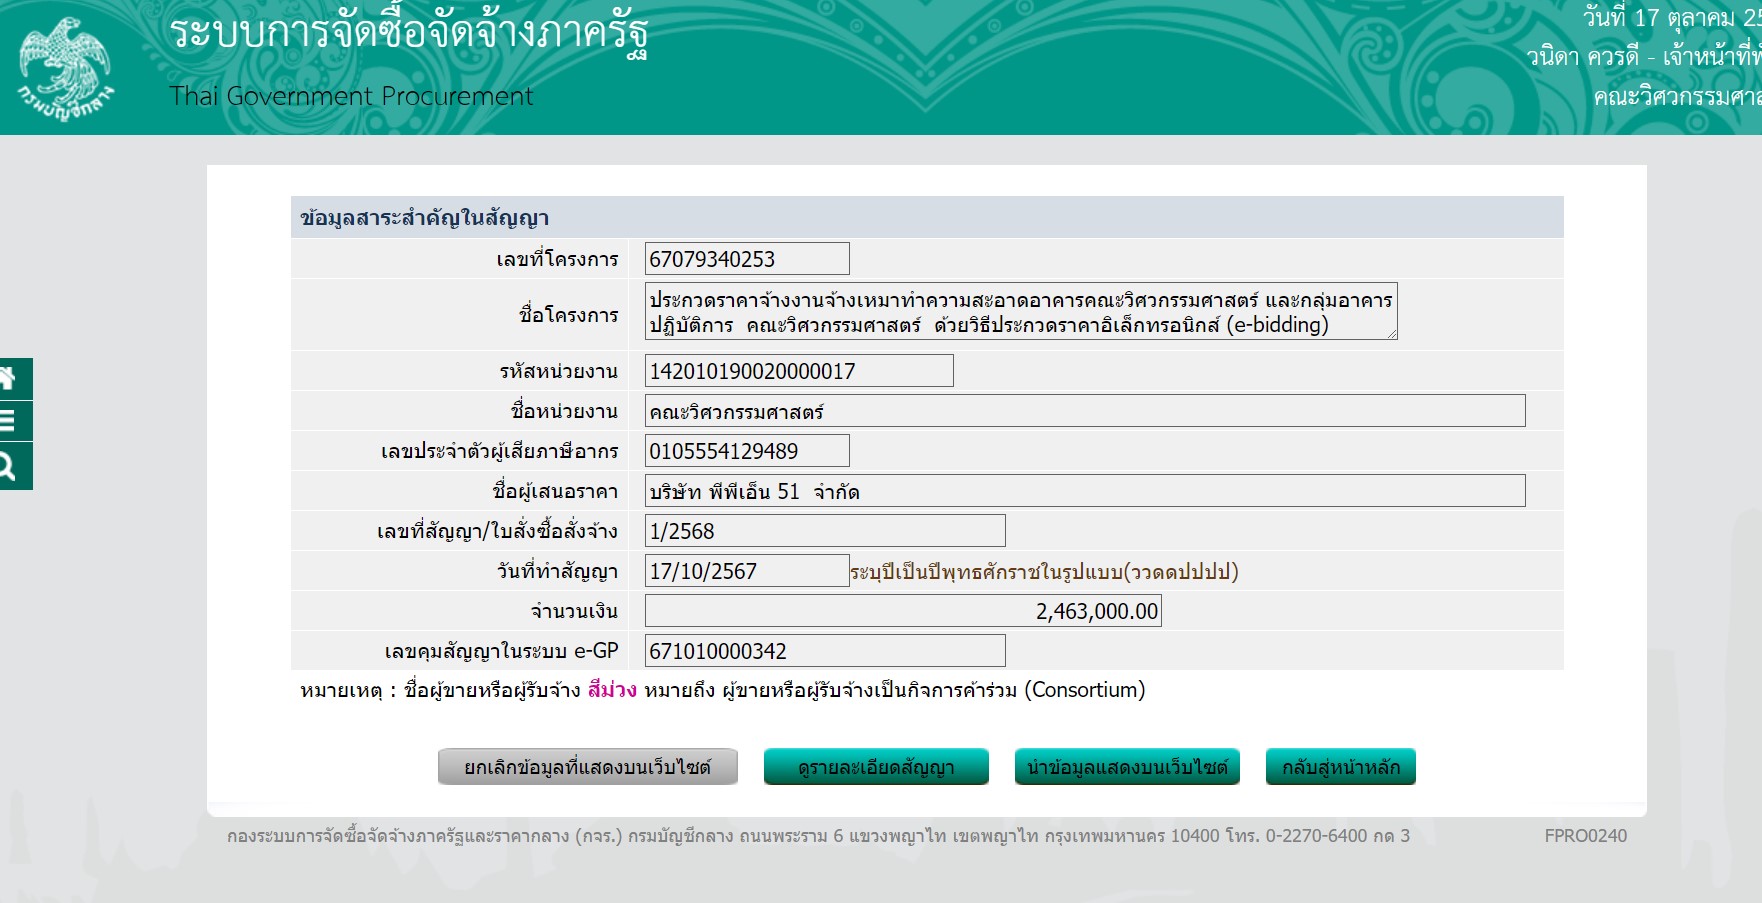Select the รหัสหน่วยงาน agency code field
Screen dimensions: 1762x903
click(798, 371)
